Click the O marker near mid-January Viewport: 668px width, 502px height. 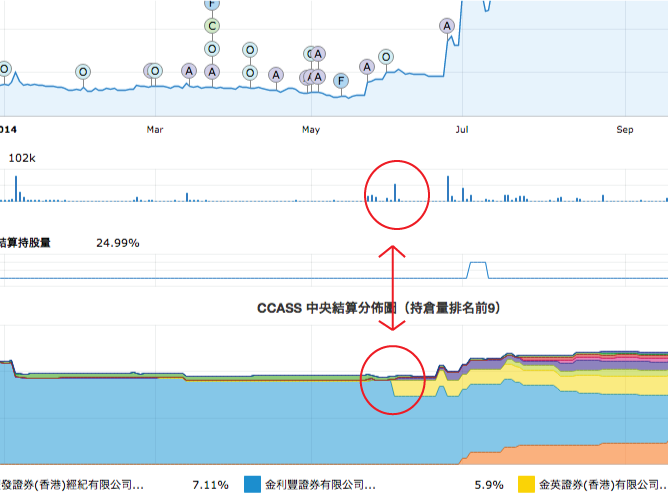[82, 71]
